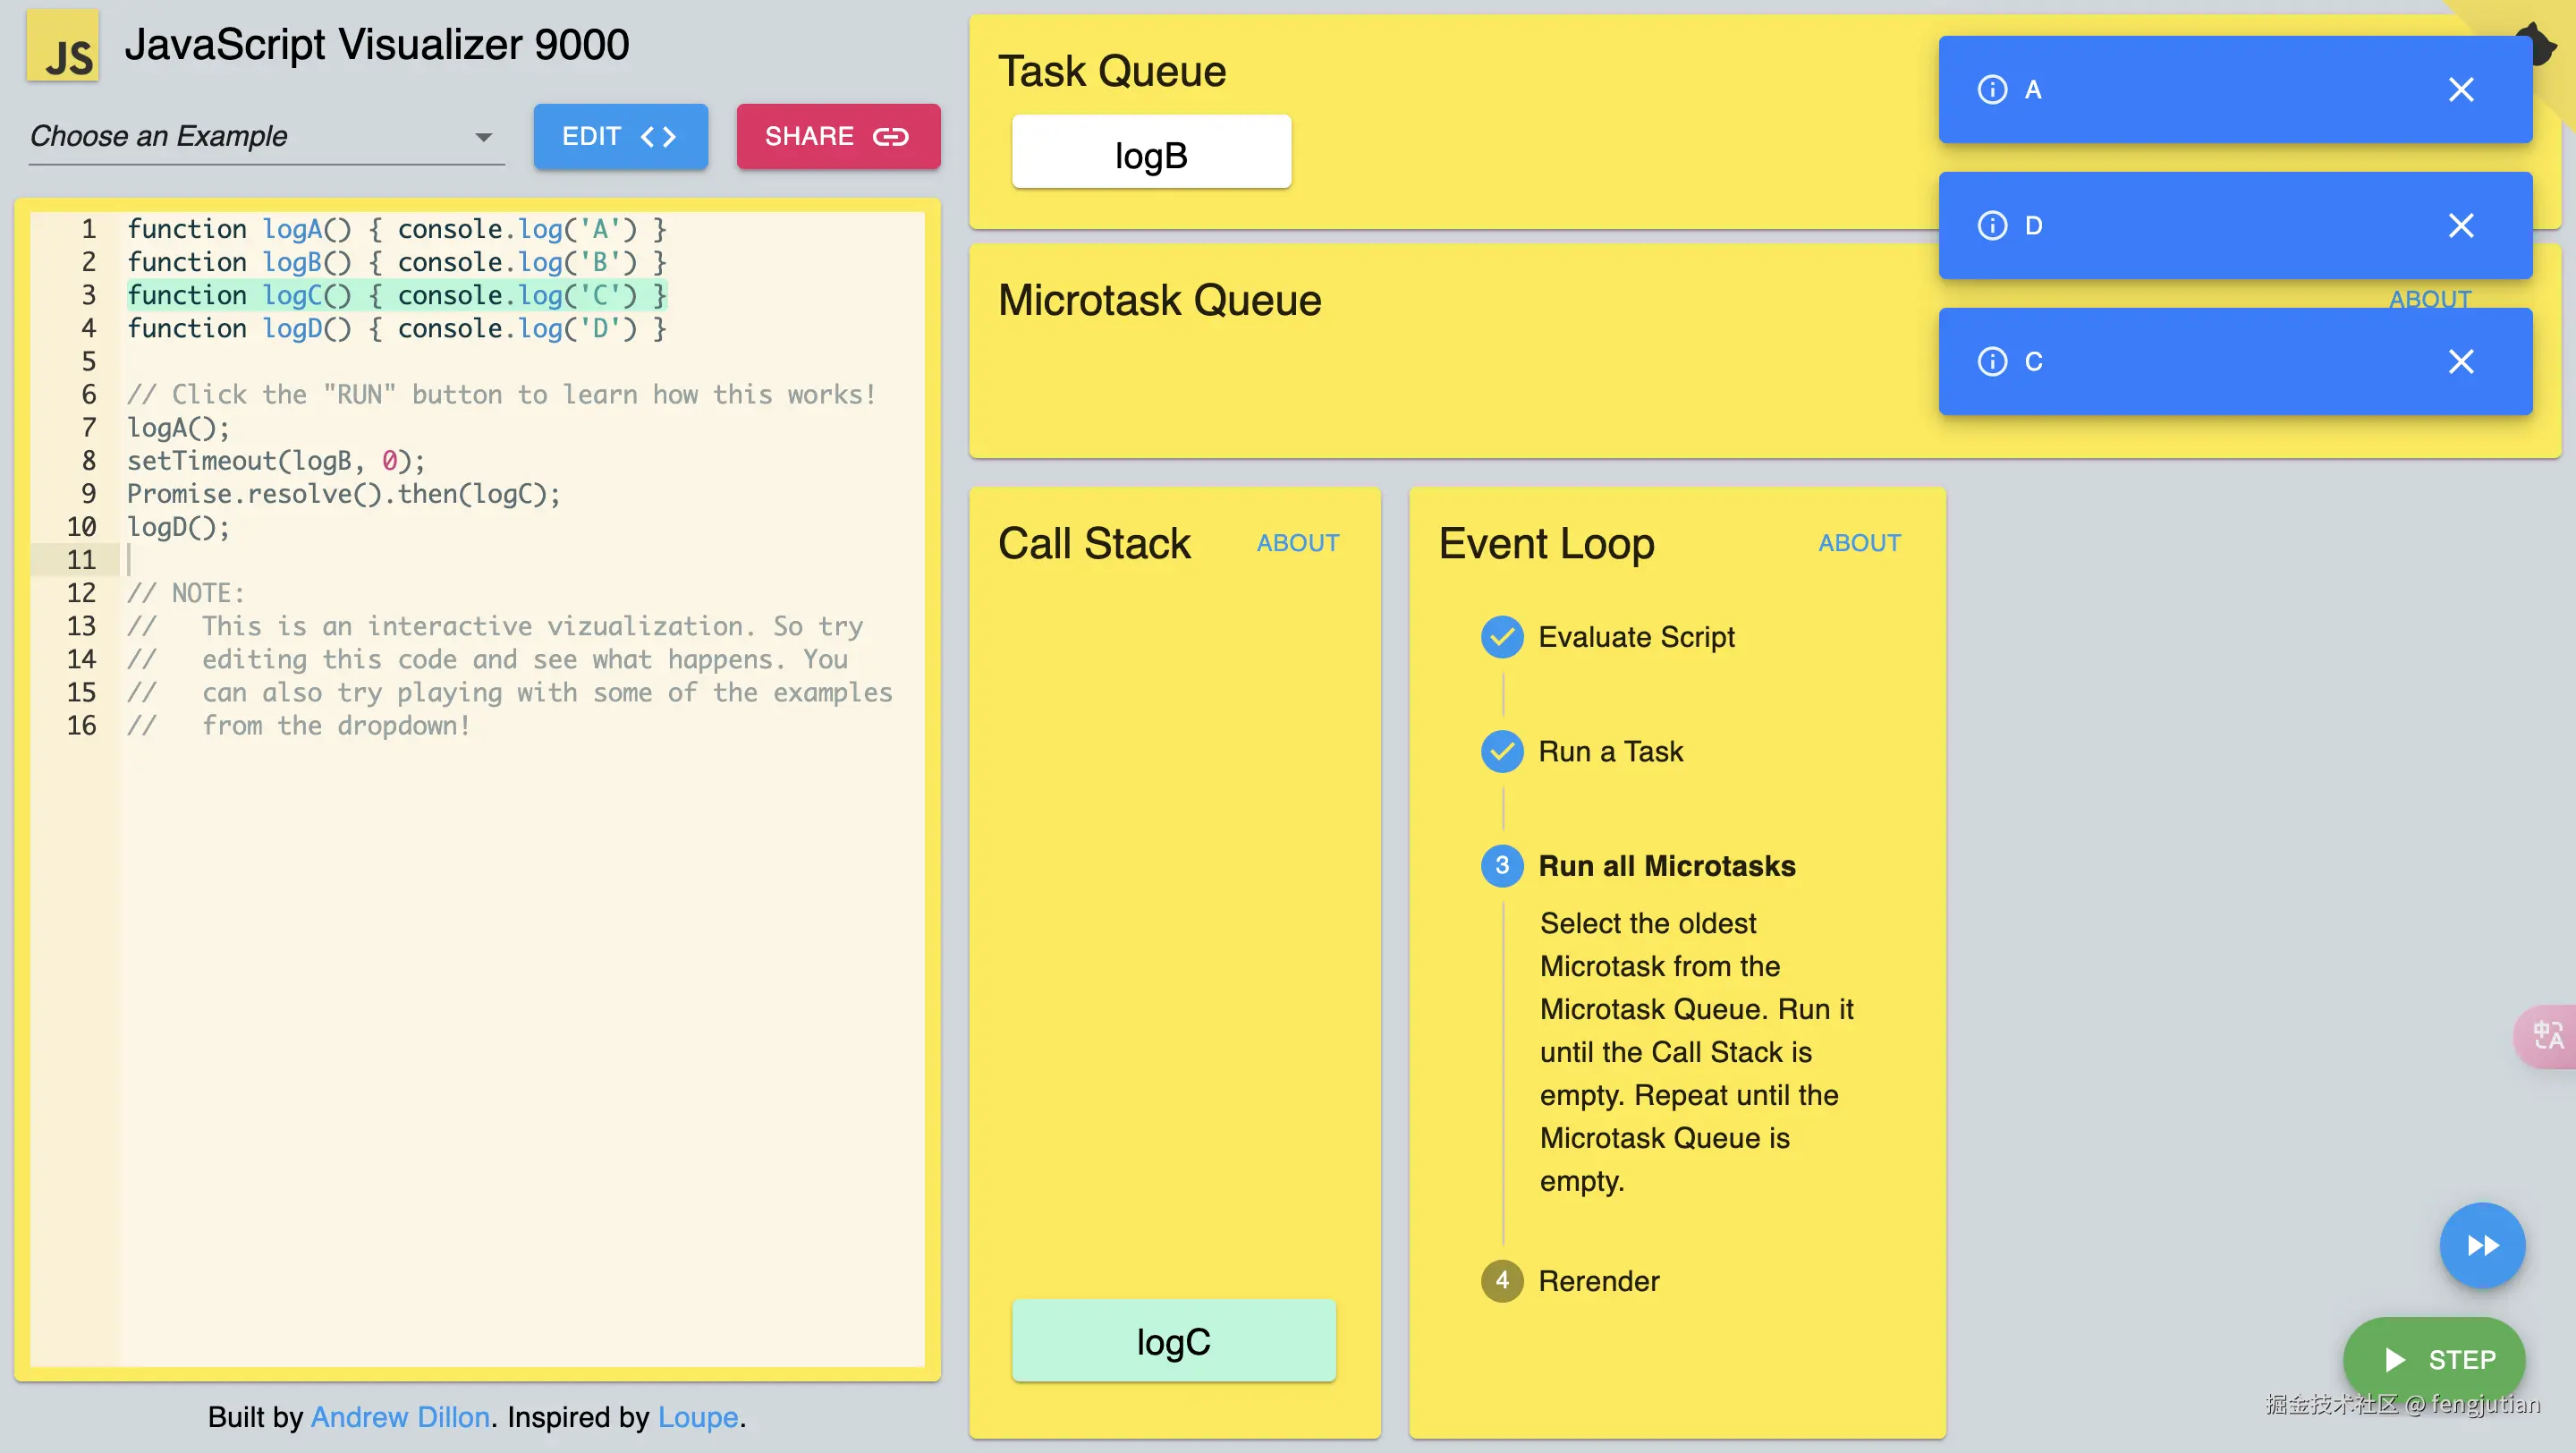Open the Andrew Dillon link
Screen dimensions: 2576x1453
click(400, 1417)
